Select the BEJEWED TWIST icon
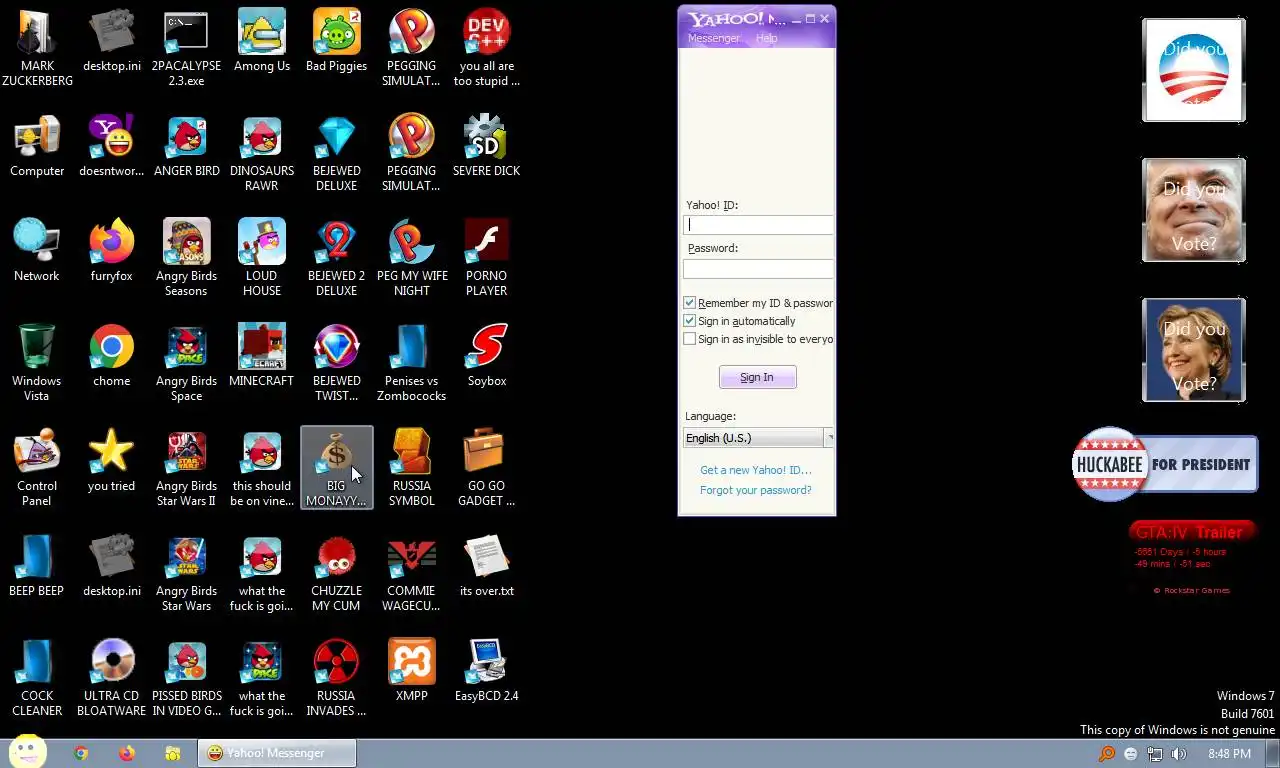The width and height of the screenshot is (1280, 768). [336, 363]
